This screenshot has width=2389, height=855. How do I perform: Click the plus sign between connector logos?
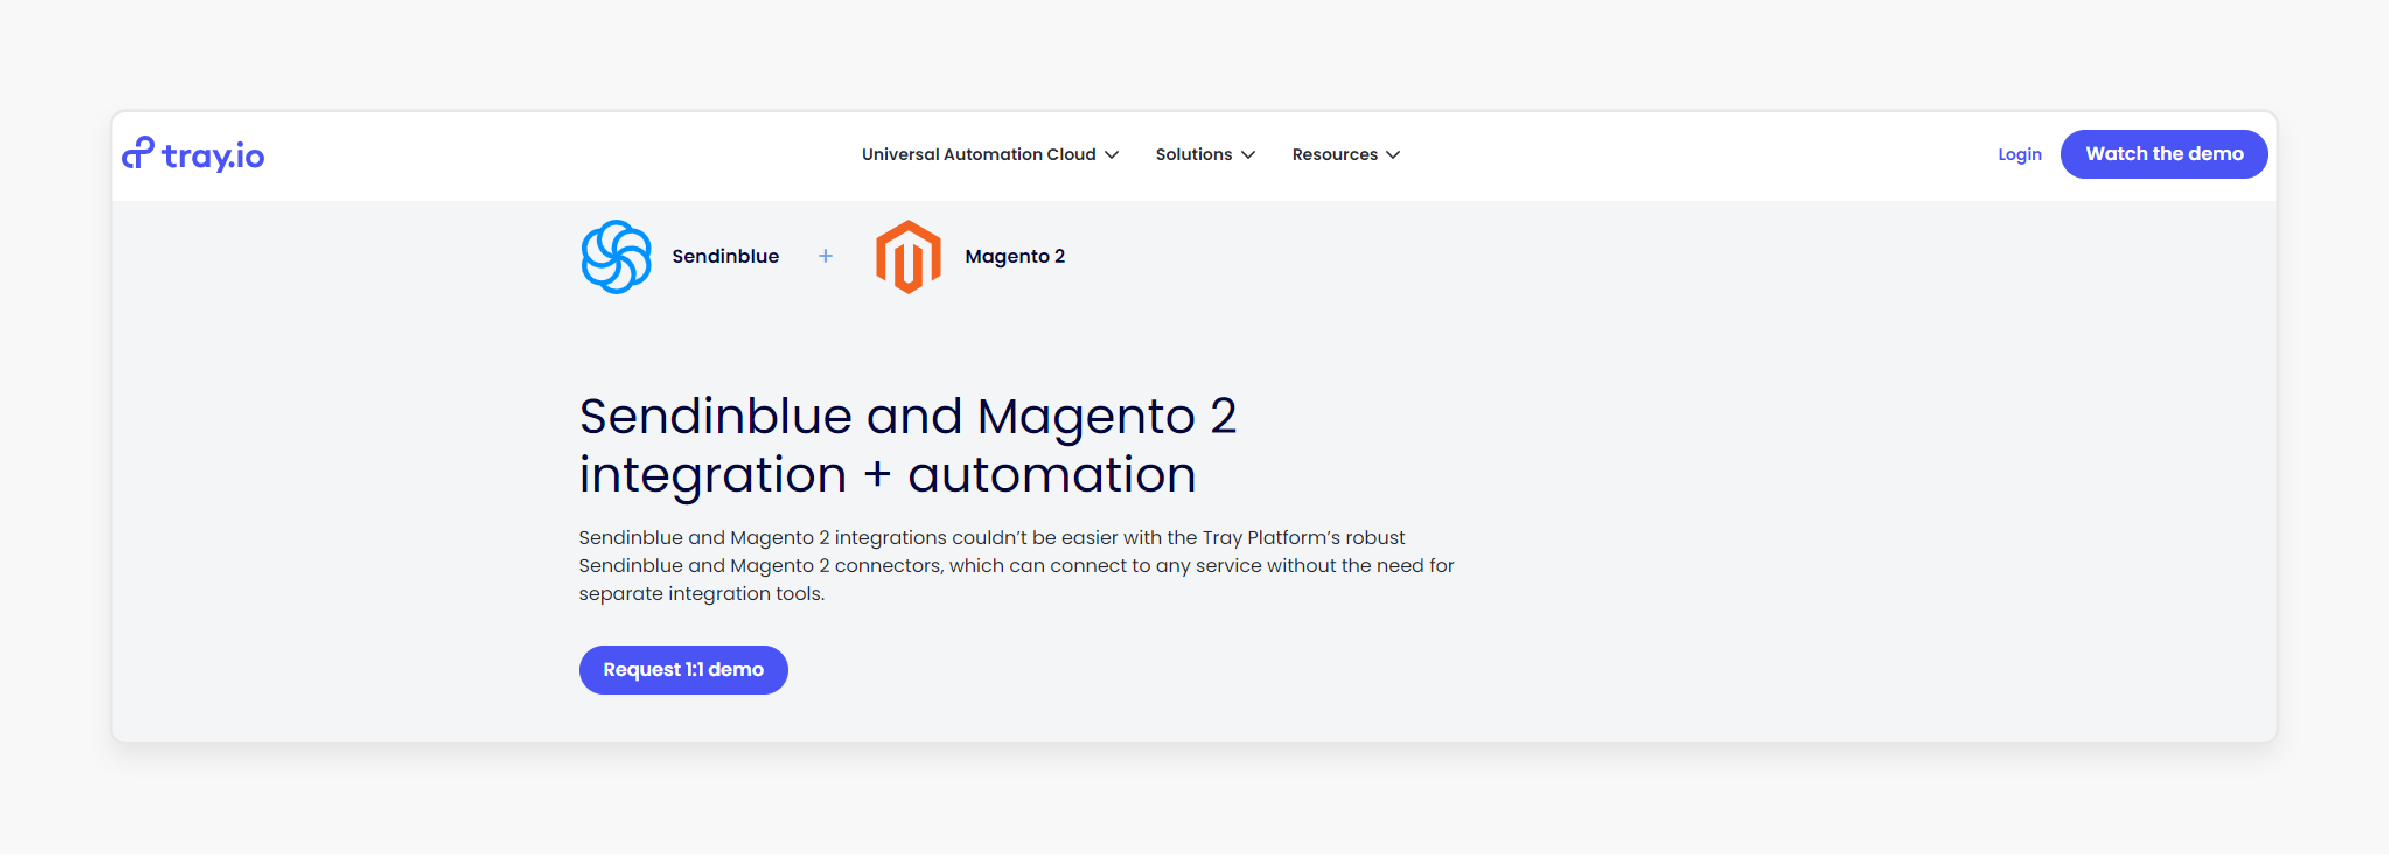tap(826, 257)
